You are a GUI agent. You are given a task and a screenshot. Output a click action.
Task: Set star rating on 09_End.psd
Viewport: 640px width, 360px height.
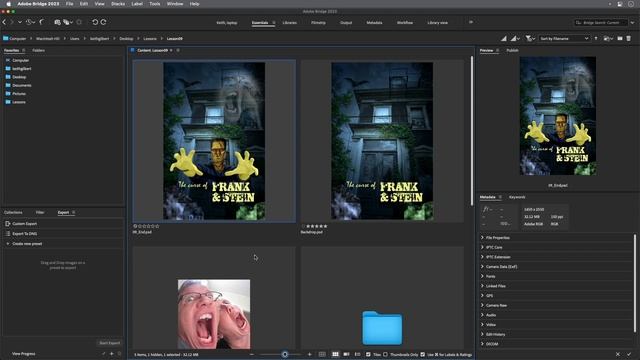(x=149, y=226)
